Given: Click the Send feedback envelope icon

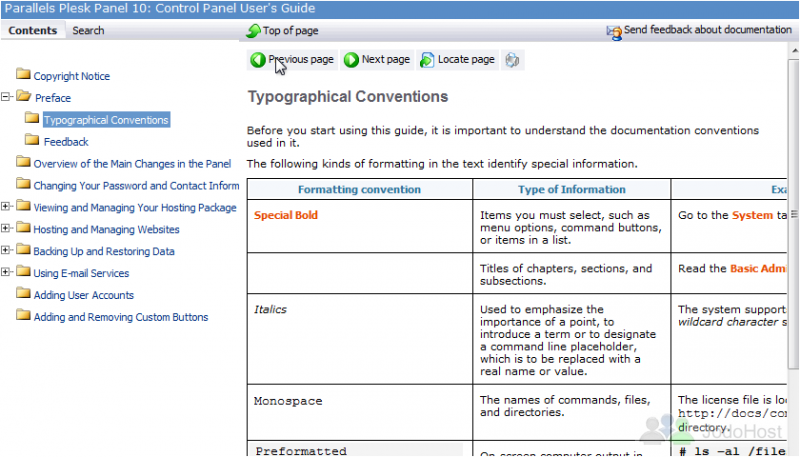Looking at the screenshot, I should [614, 33].
